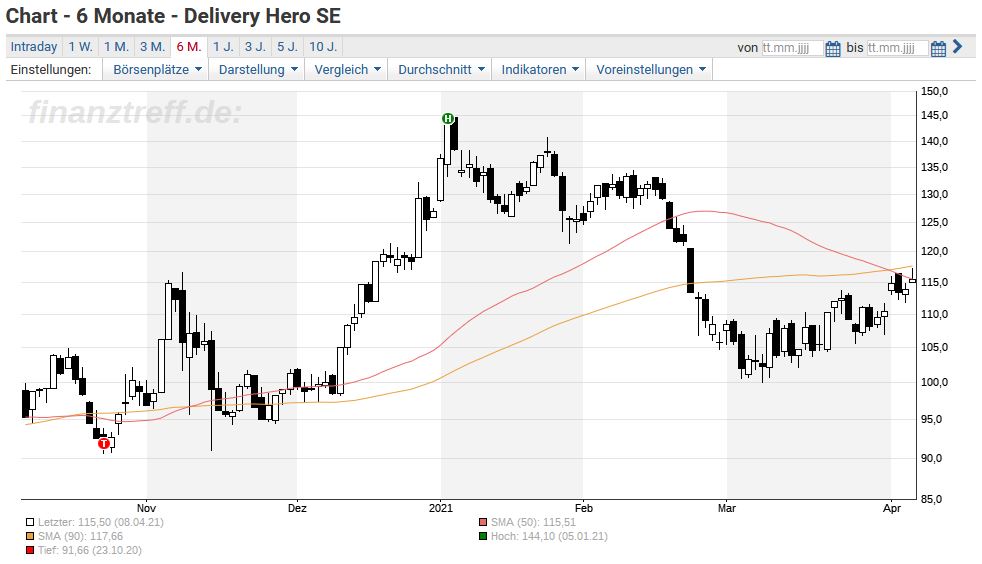Click the green Hoch legend swatch

pos(482,536)
